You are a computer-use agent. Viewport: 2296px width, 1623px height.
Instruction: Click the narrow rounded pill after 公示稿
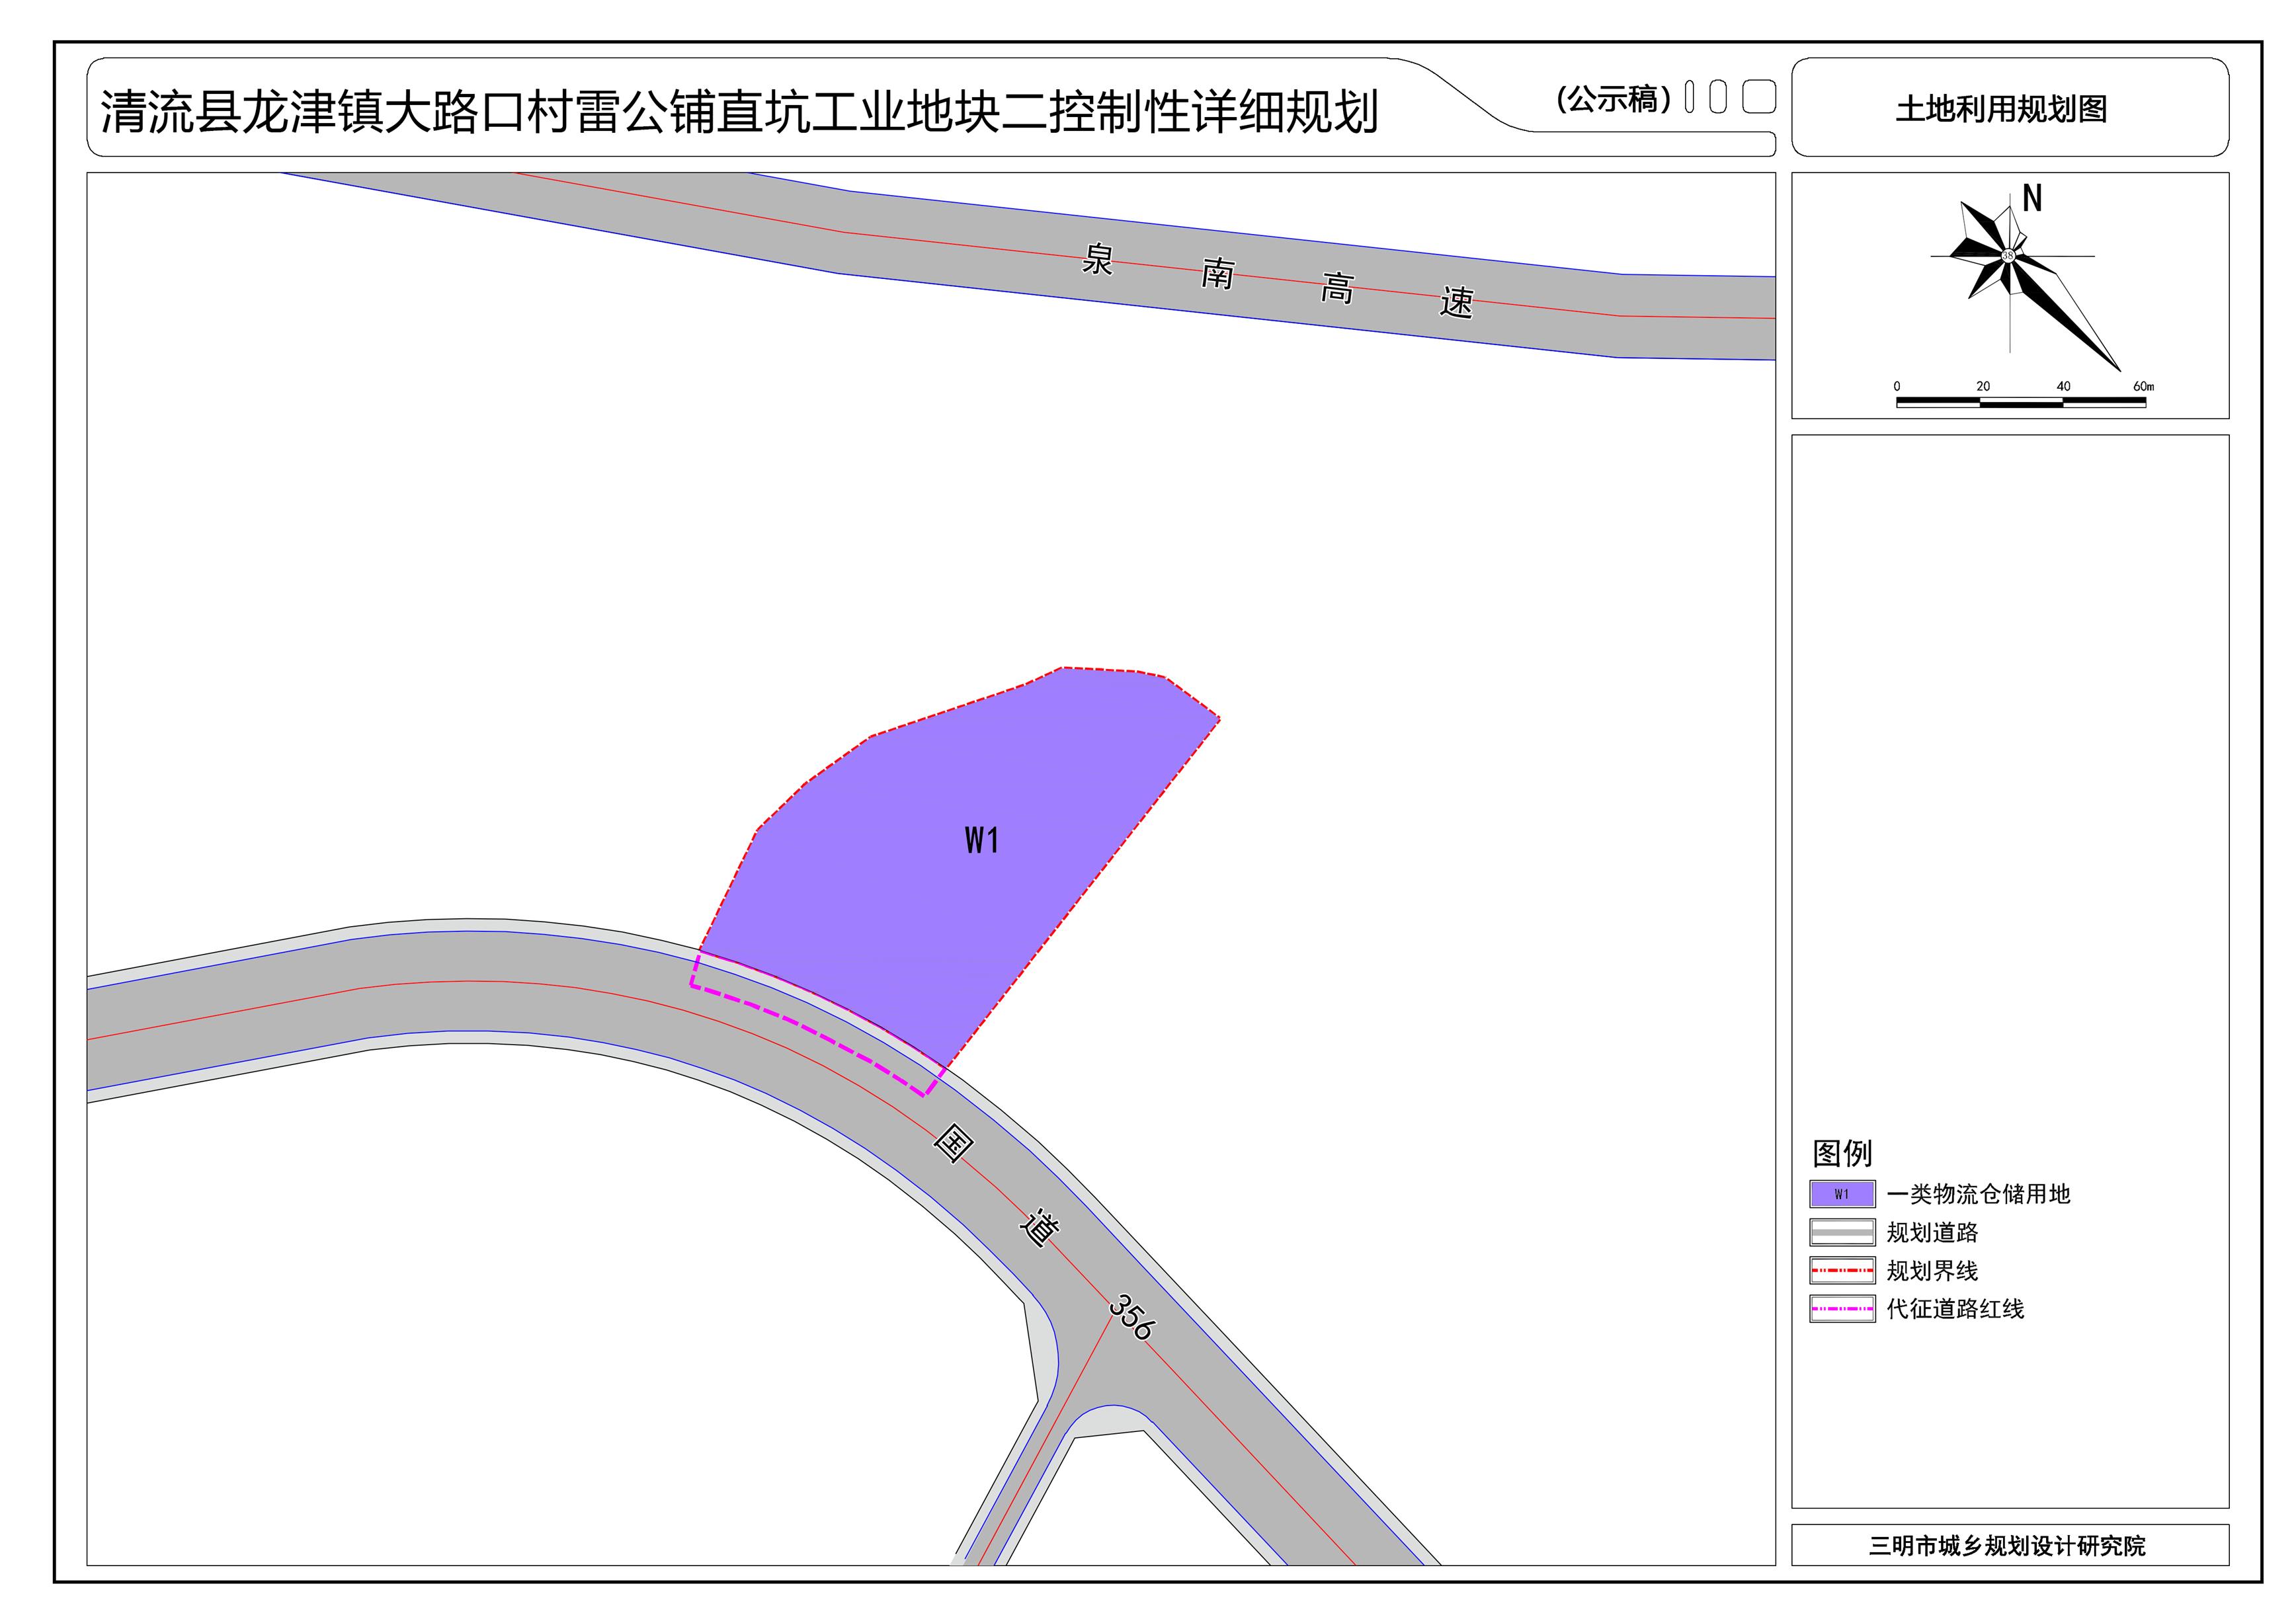click(1689, 97)
